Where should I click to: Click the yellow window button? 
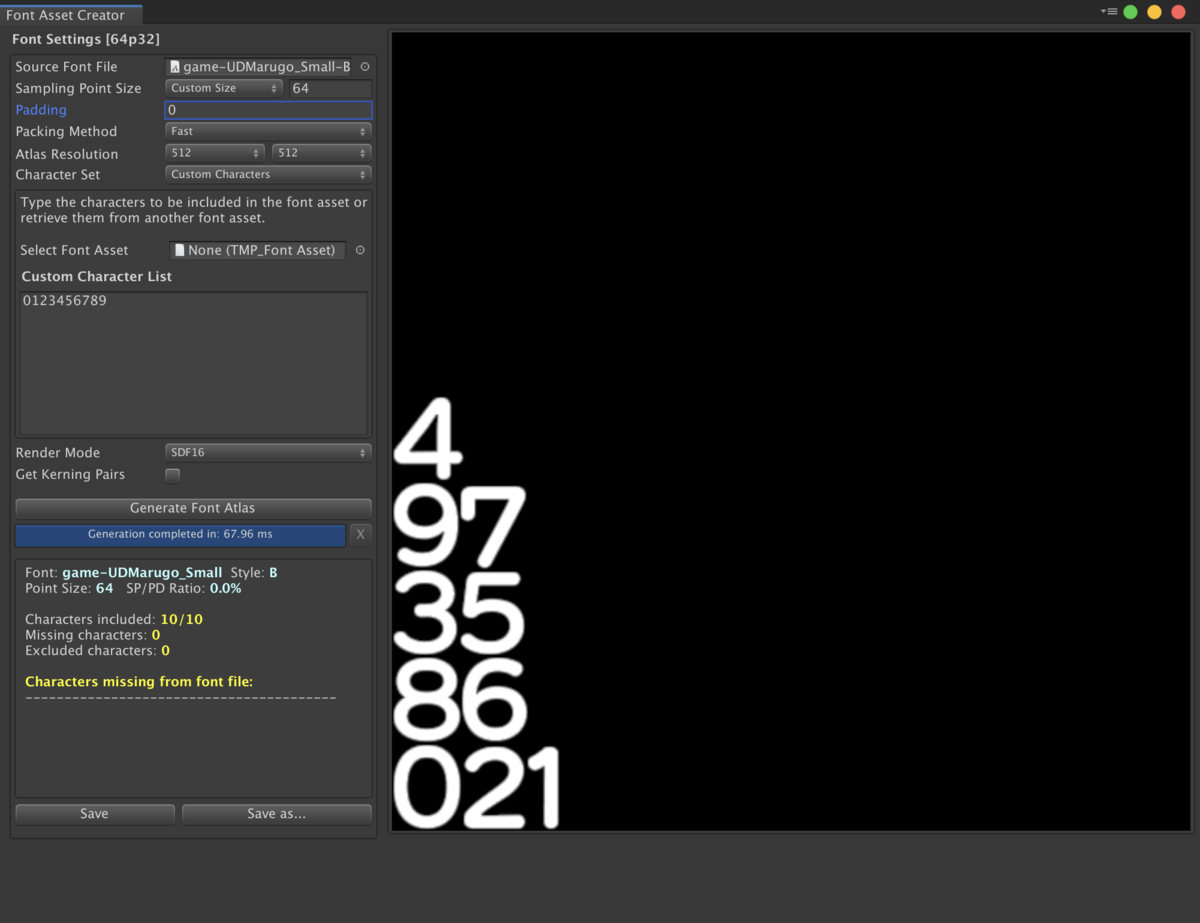click(1154, 12)
